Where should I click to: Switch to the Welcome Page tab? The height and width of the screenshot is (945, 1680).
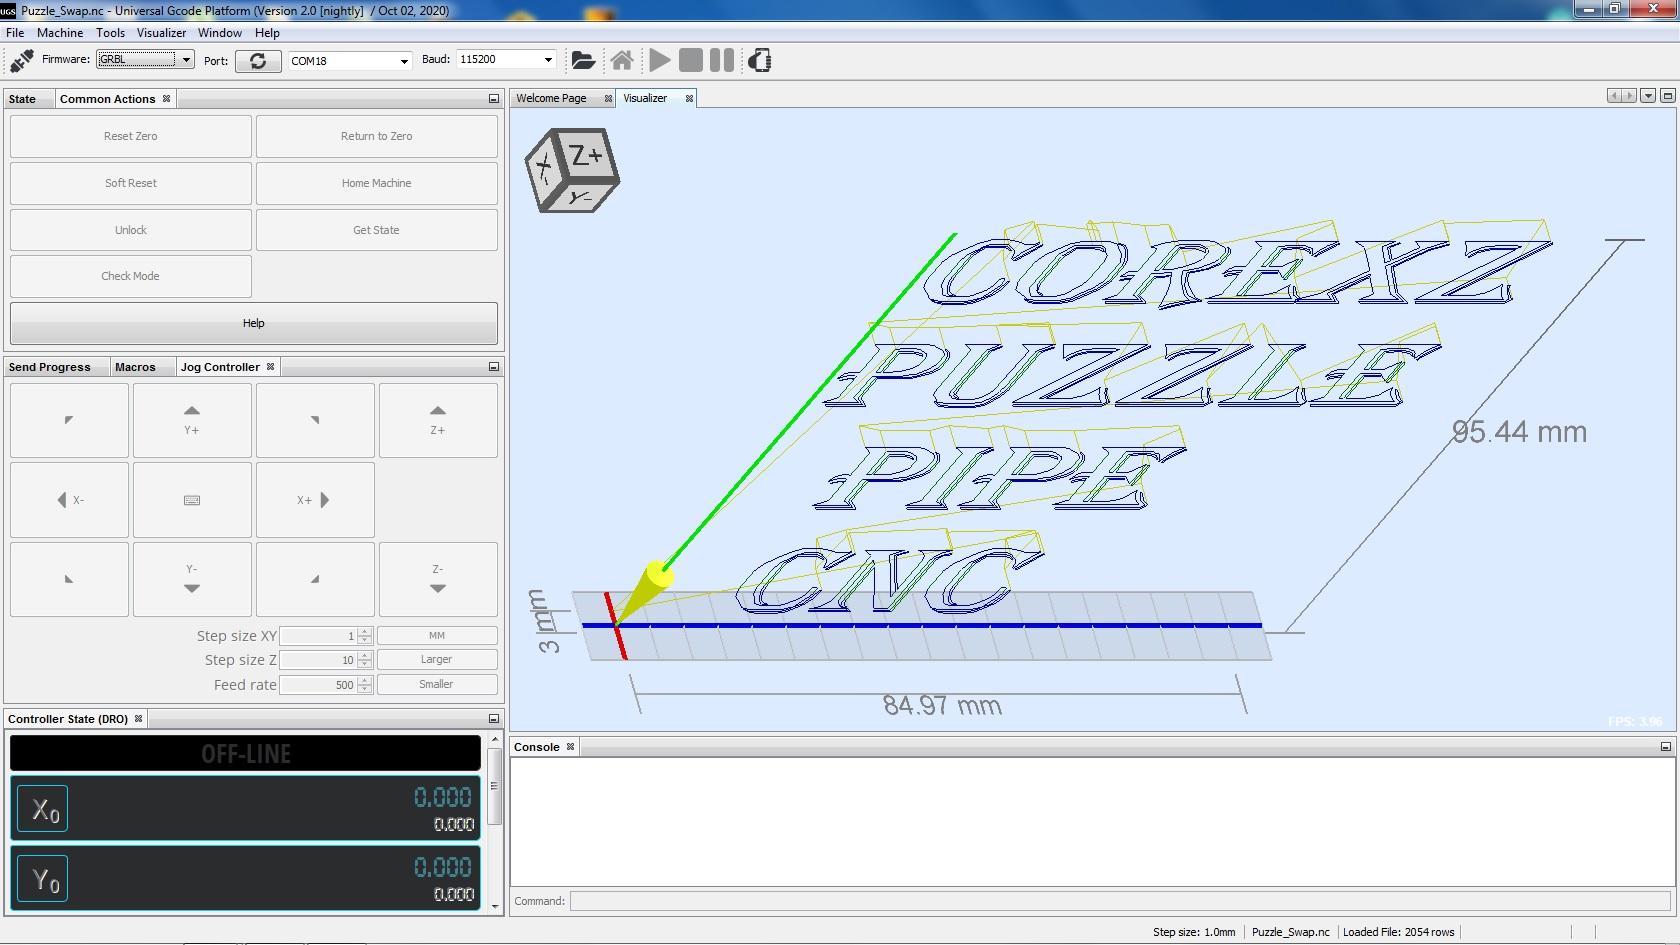(552, 98)
